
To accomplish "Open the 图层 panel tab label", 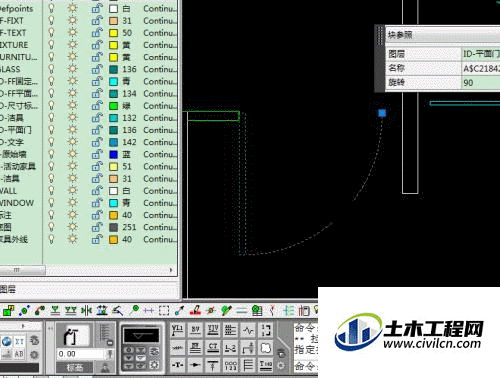I will point(8,289).
